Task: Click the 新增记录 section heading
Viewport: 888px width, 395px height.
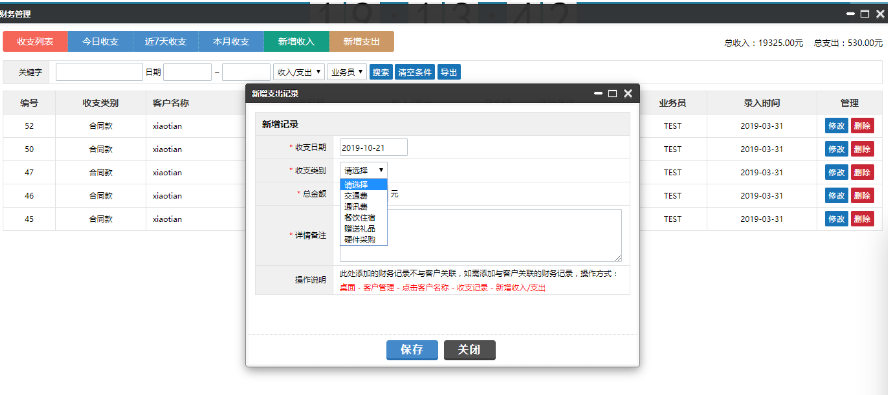Action: [x=280, y=124]
